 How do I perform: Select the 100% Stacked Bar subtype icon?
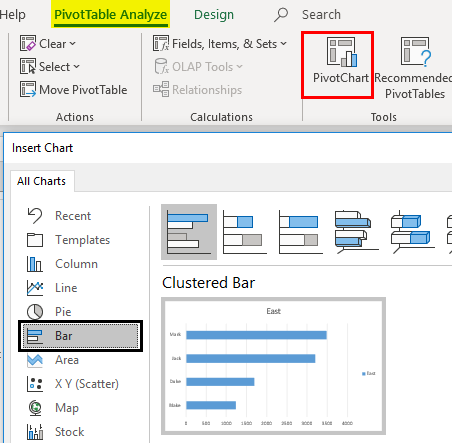pos(301,232)
